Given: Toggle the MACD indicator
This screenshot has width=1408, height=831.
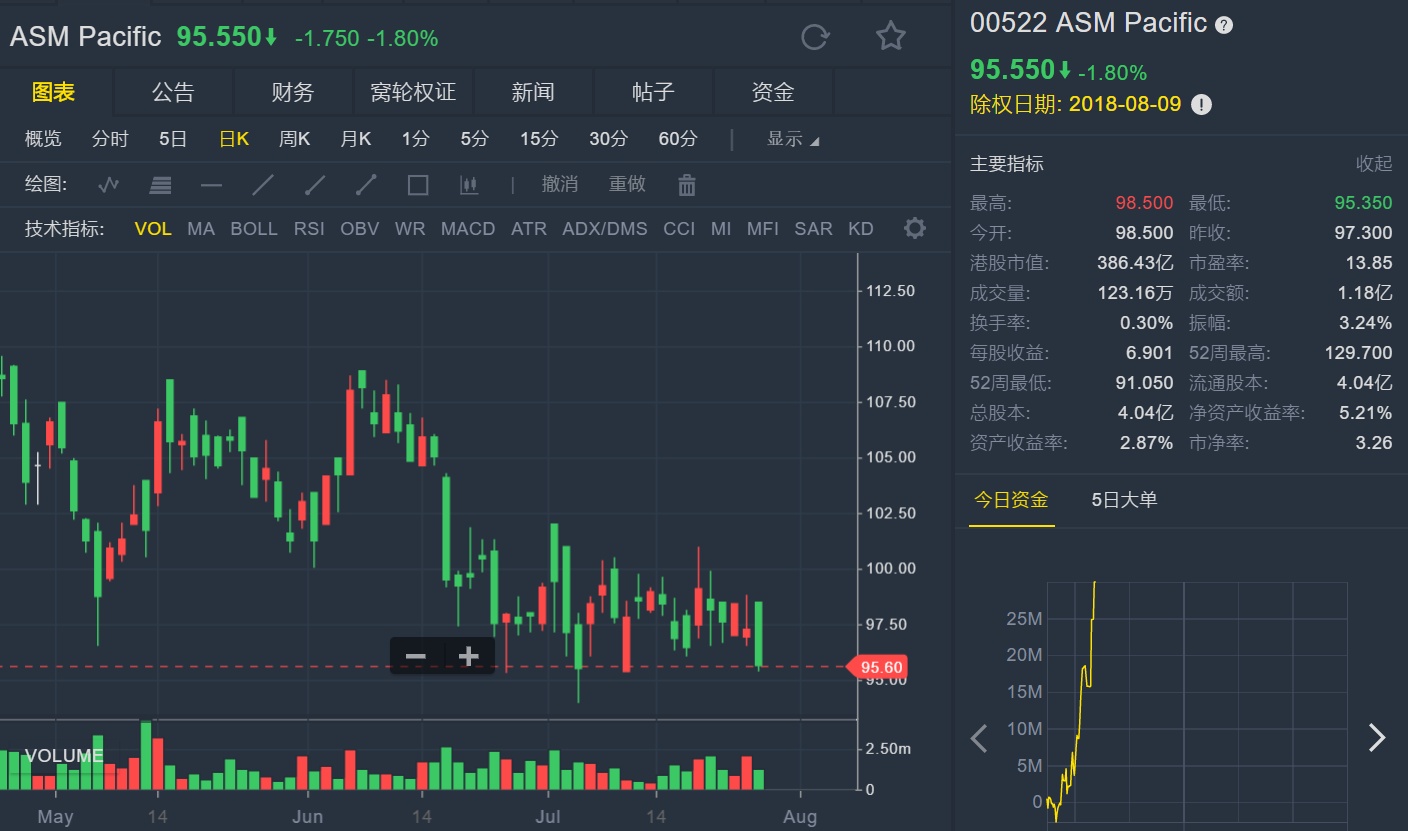Looking at the screenshot, I should 468,228.
